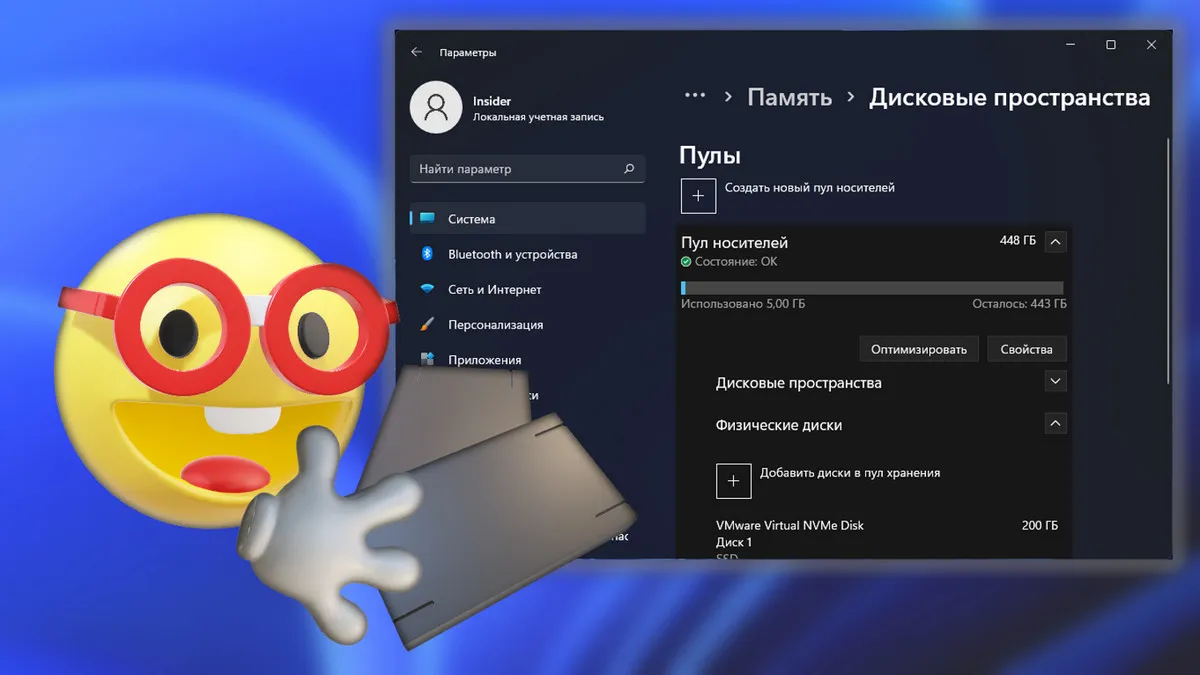Click the Пулы heading
The width and height of the screenshot is (1200, 675).
[710, 156]
